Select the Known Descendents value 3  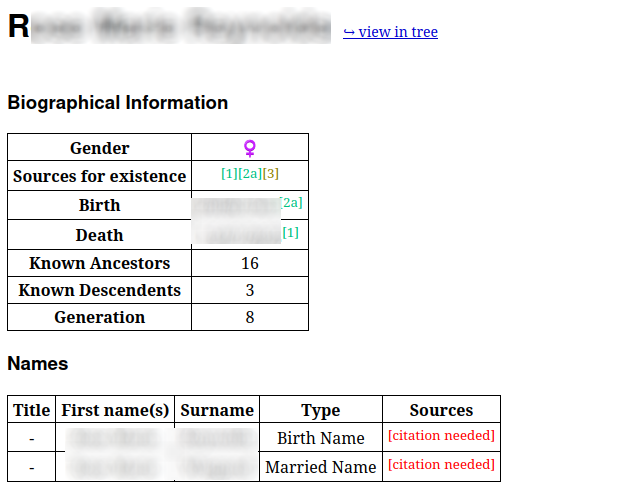(250, 291)
